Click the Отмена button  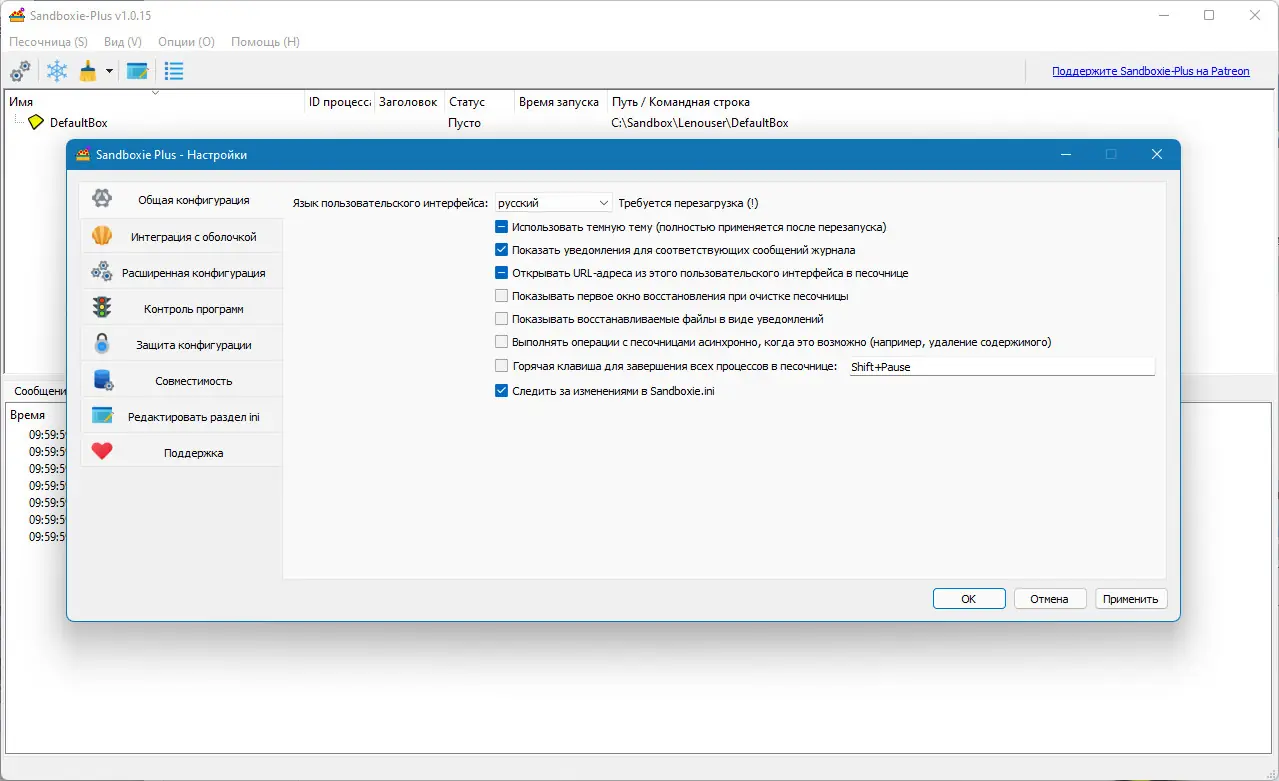pos(1050,599)
